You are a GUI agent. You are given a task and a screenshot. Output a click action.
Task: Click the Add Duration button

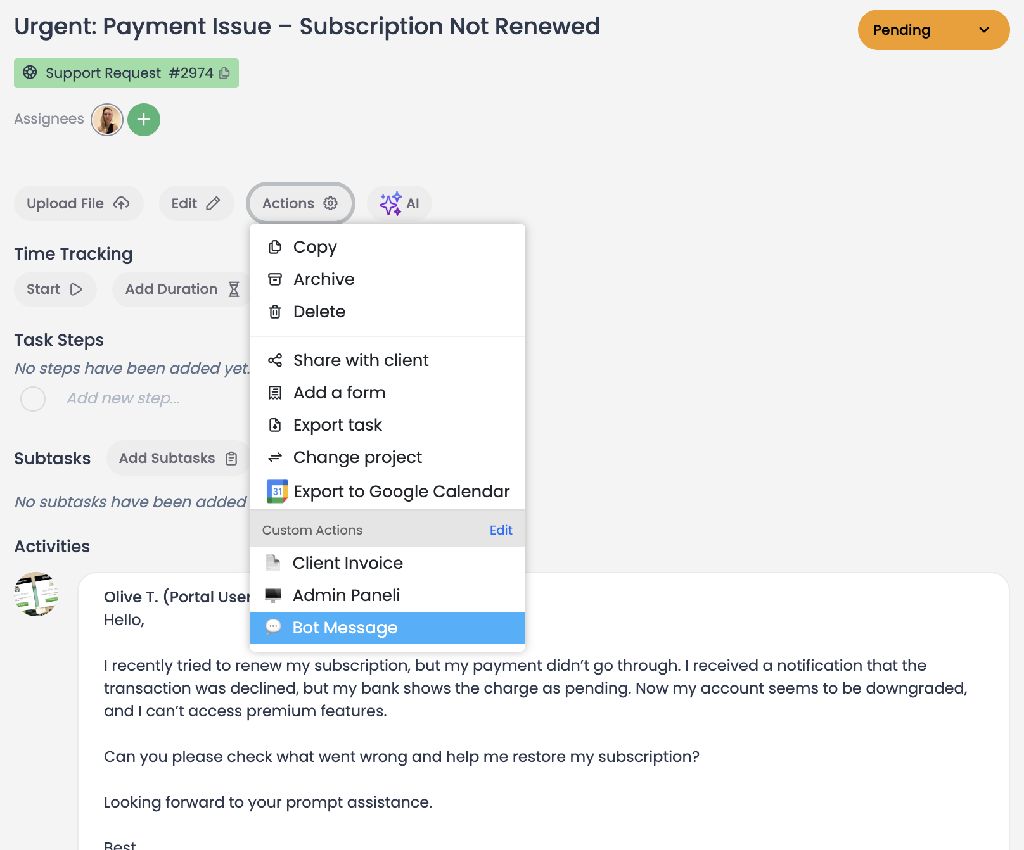(182, 289)
